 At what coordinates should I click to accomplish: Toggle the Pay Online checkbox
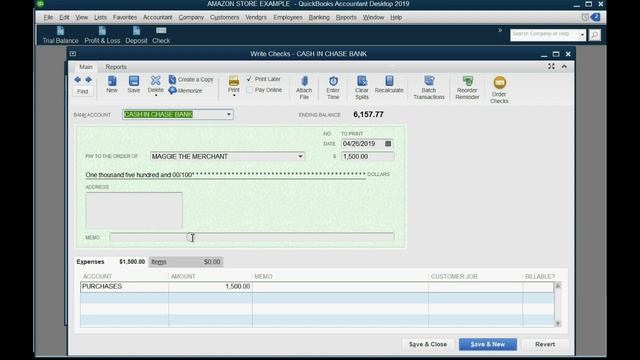coord(249,90)
